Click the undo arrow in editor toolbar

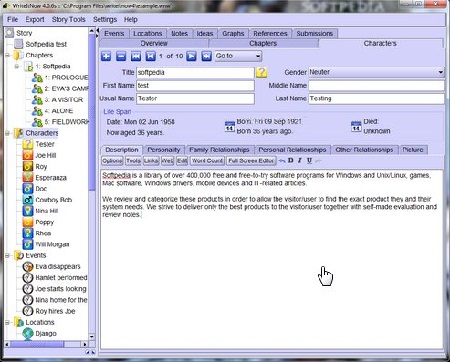point(282,161)
